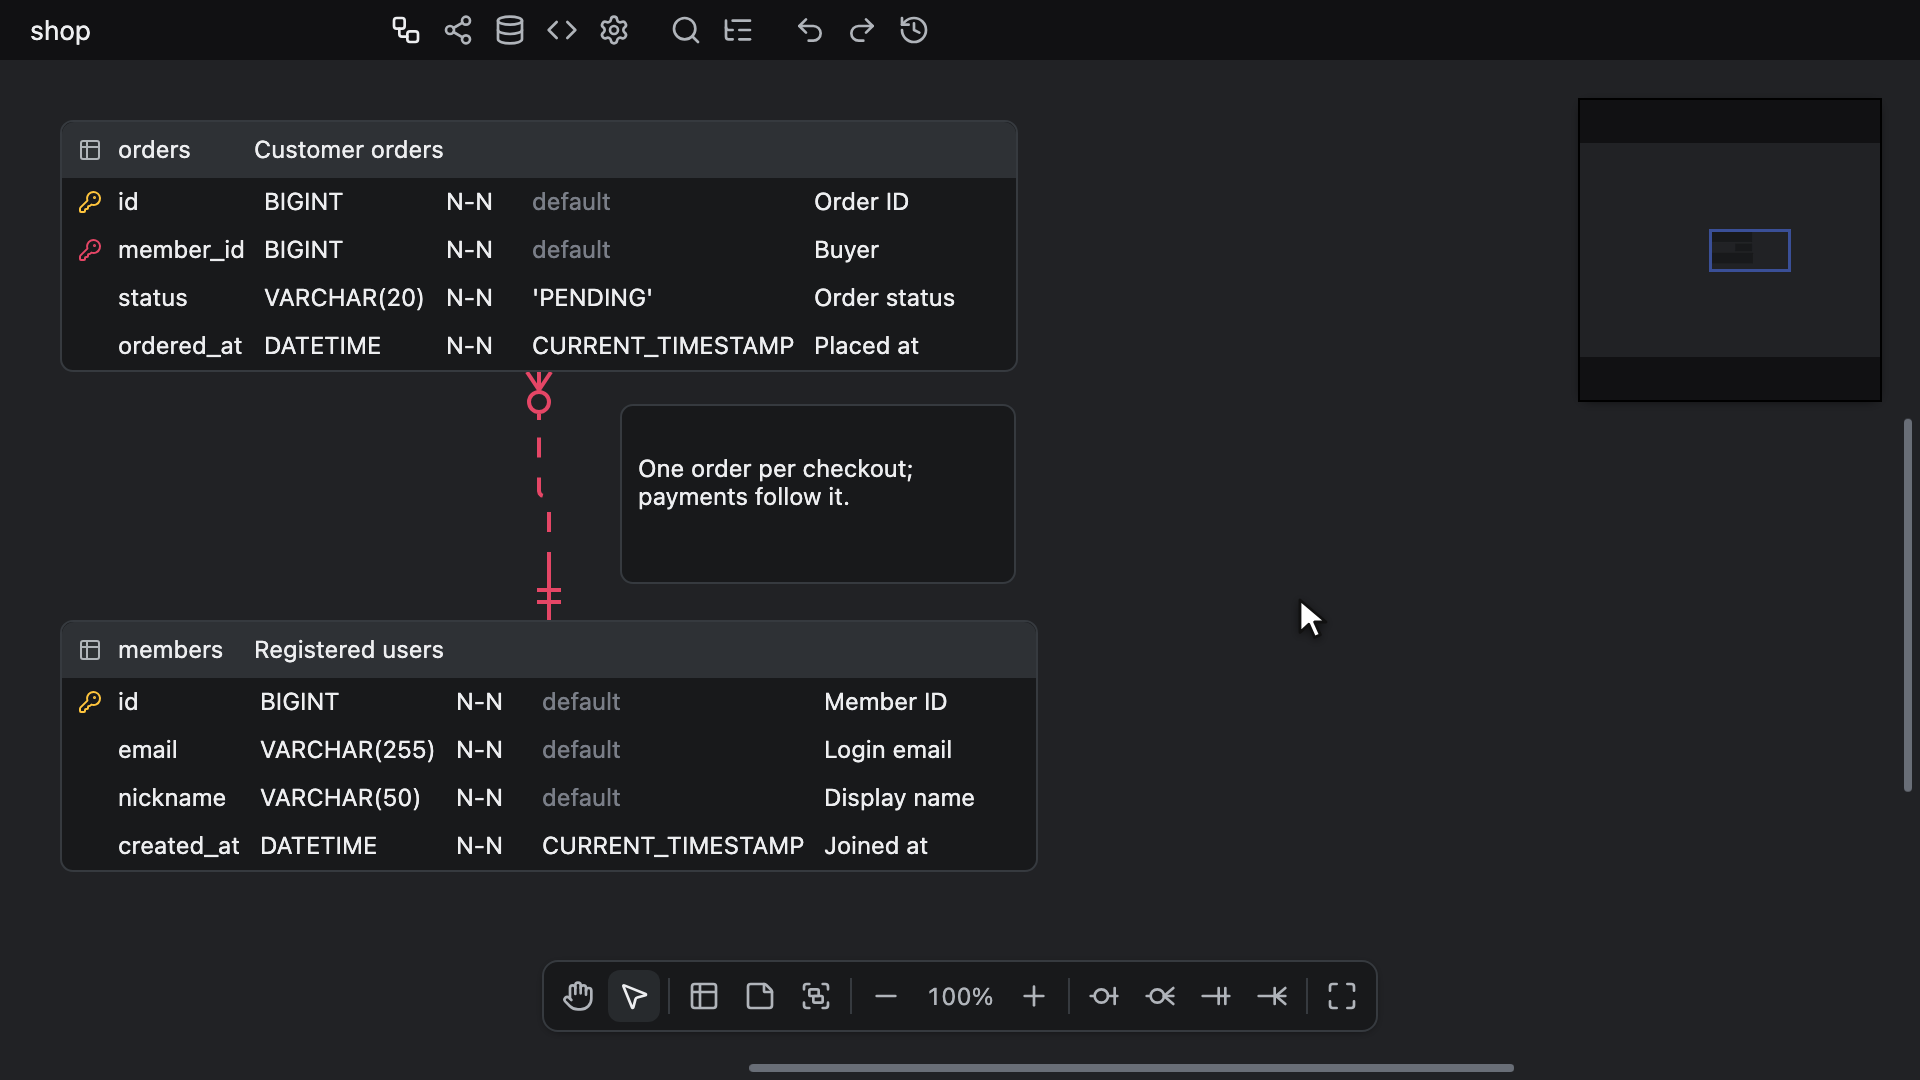Select the orders table header
Image resolution: width=1920 pixels, height=1080 pixels.
coord(539,150)
